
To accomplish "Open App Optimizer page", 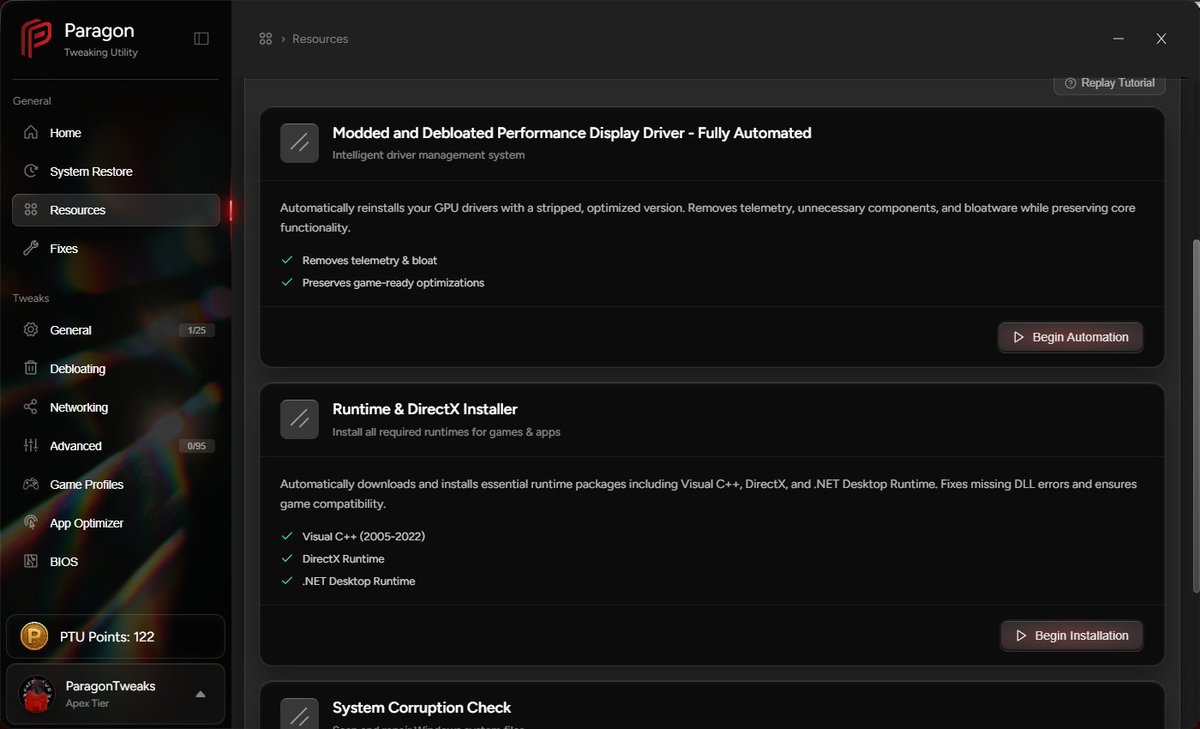I will point(116,523).
